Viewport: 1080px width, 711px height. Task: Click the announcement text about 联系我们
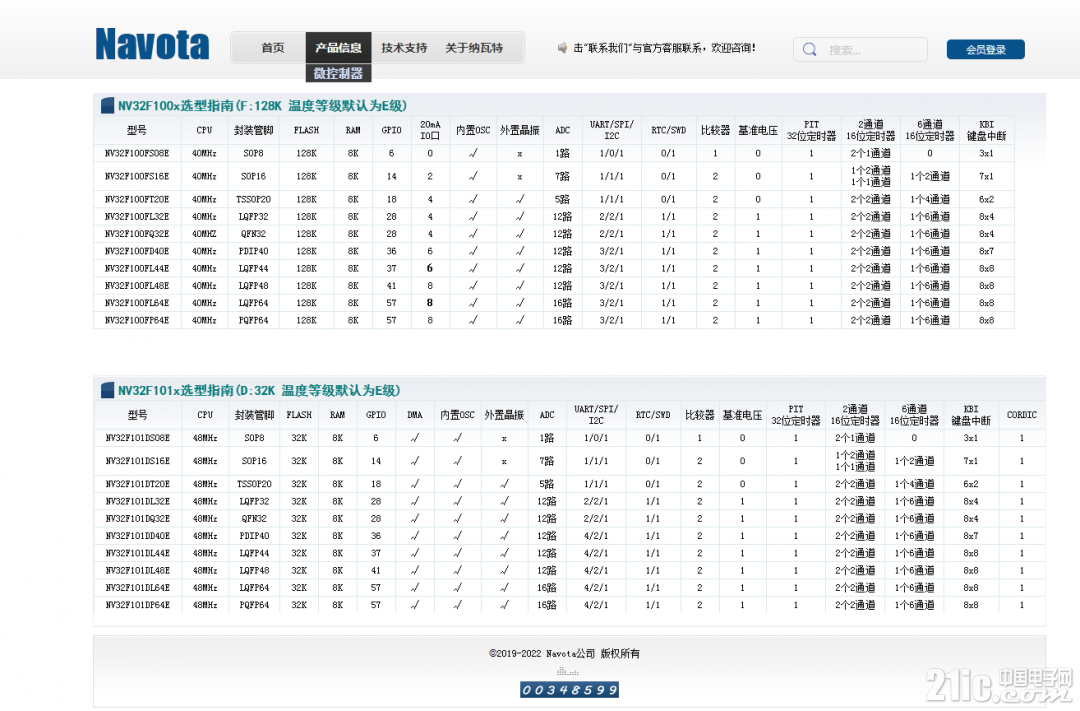(664, 48)
